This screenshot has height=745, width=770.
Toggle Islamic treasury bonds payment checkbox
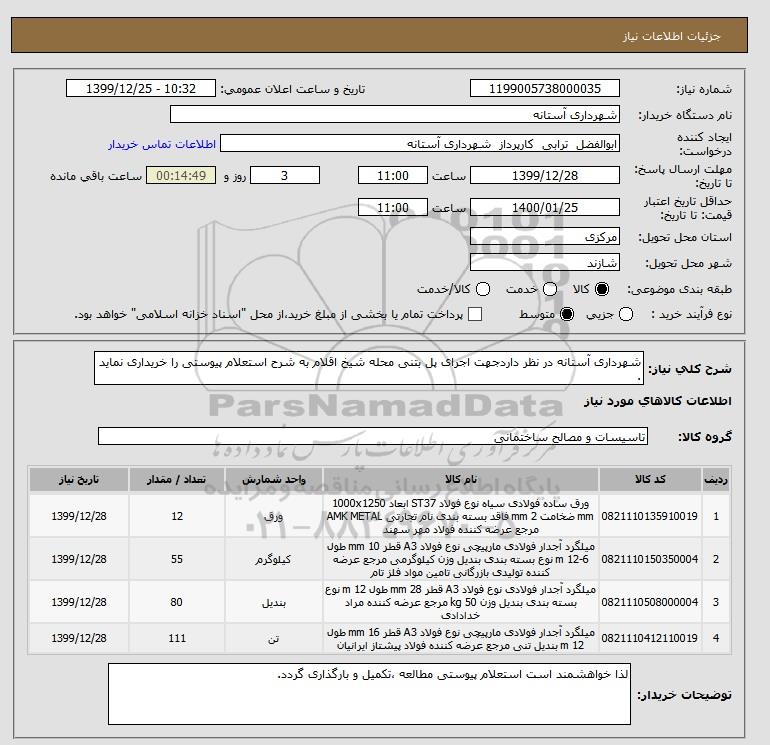(x=475, y=314)
